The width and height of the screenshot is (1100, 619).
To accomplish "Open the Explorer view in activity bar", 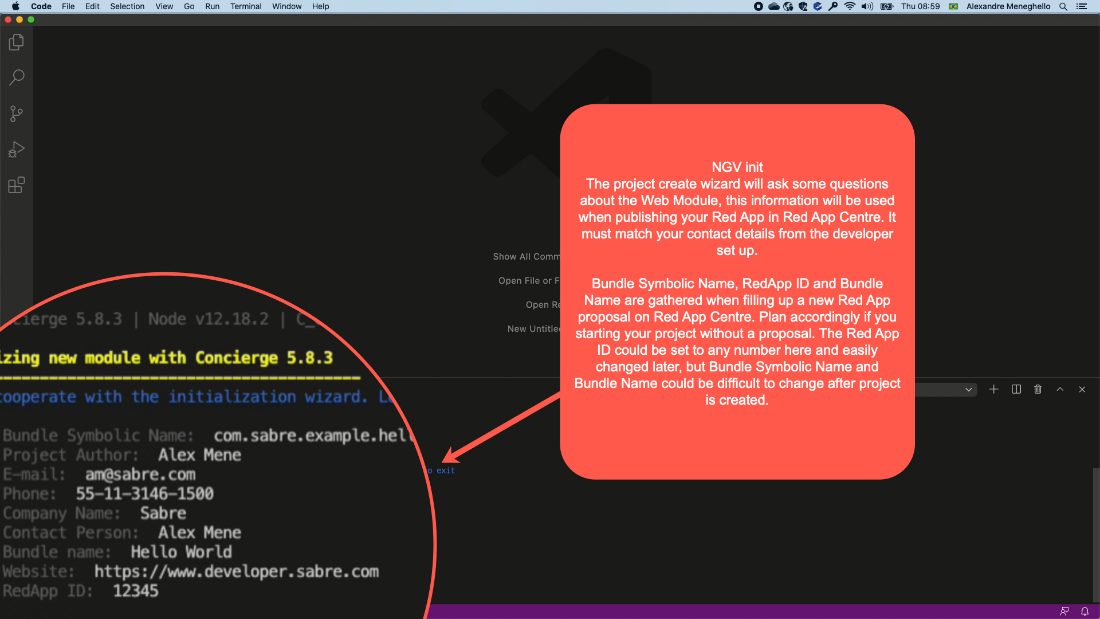I will 16,42.
